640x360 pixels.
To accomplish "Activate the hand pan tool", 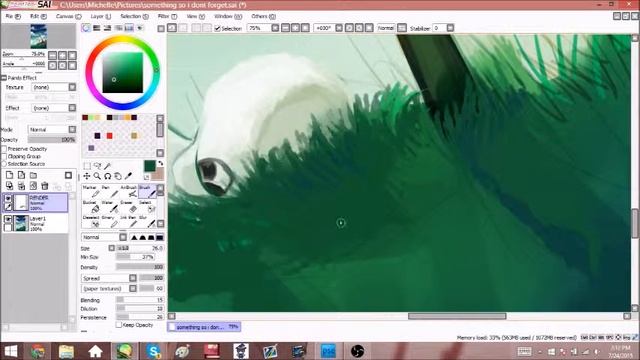I will (118, 176).
